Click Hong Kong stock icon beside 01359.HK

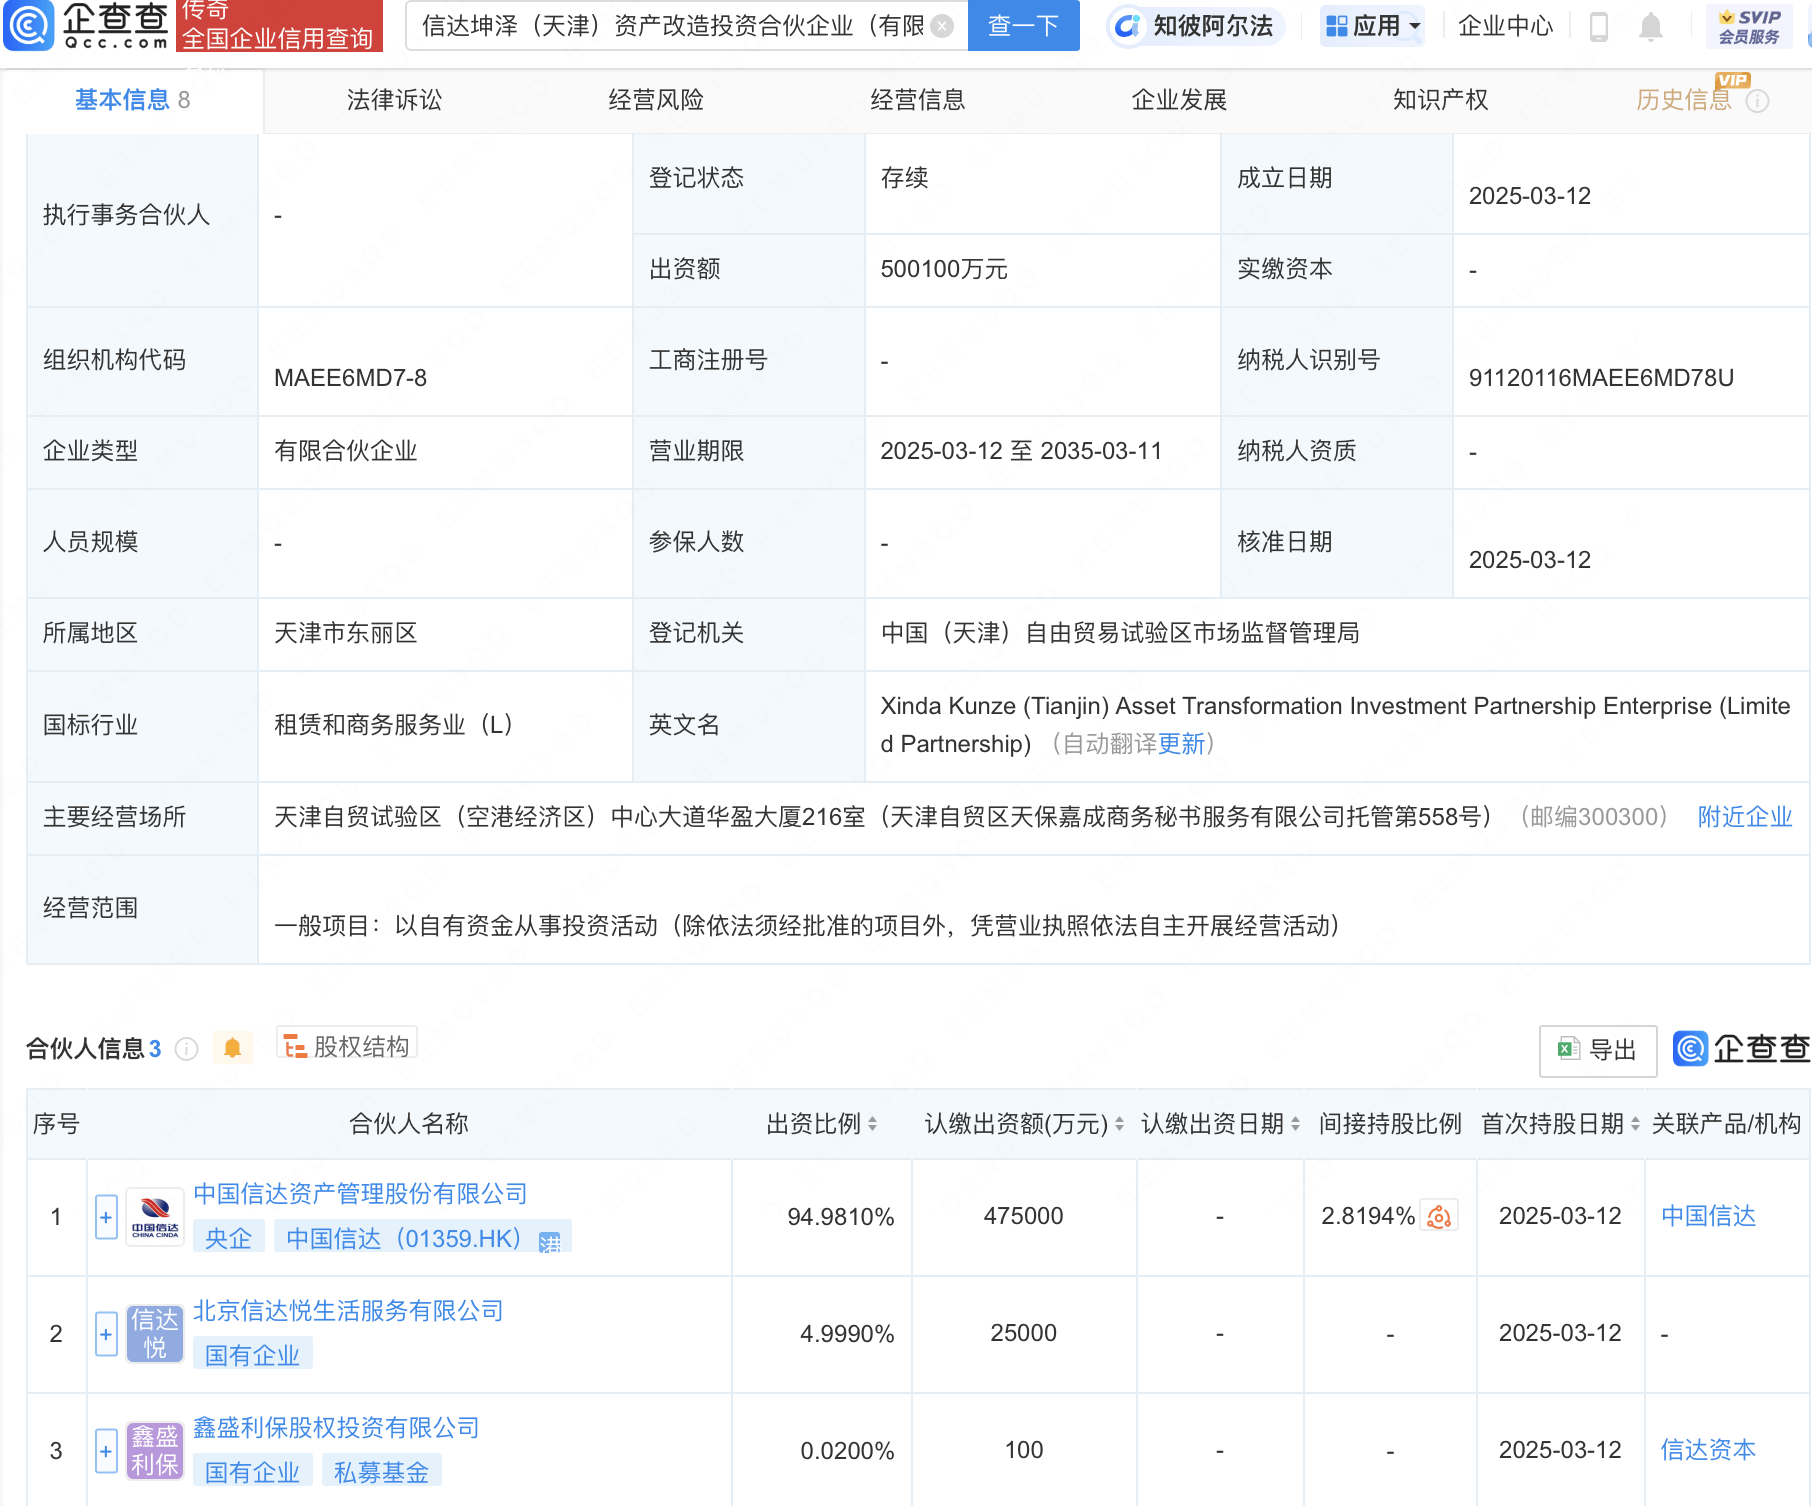tap(550, 1241)
